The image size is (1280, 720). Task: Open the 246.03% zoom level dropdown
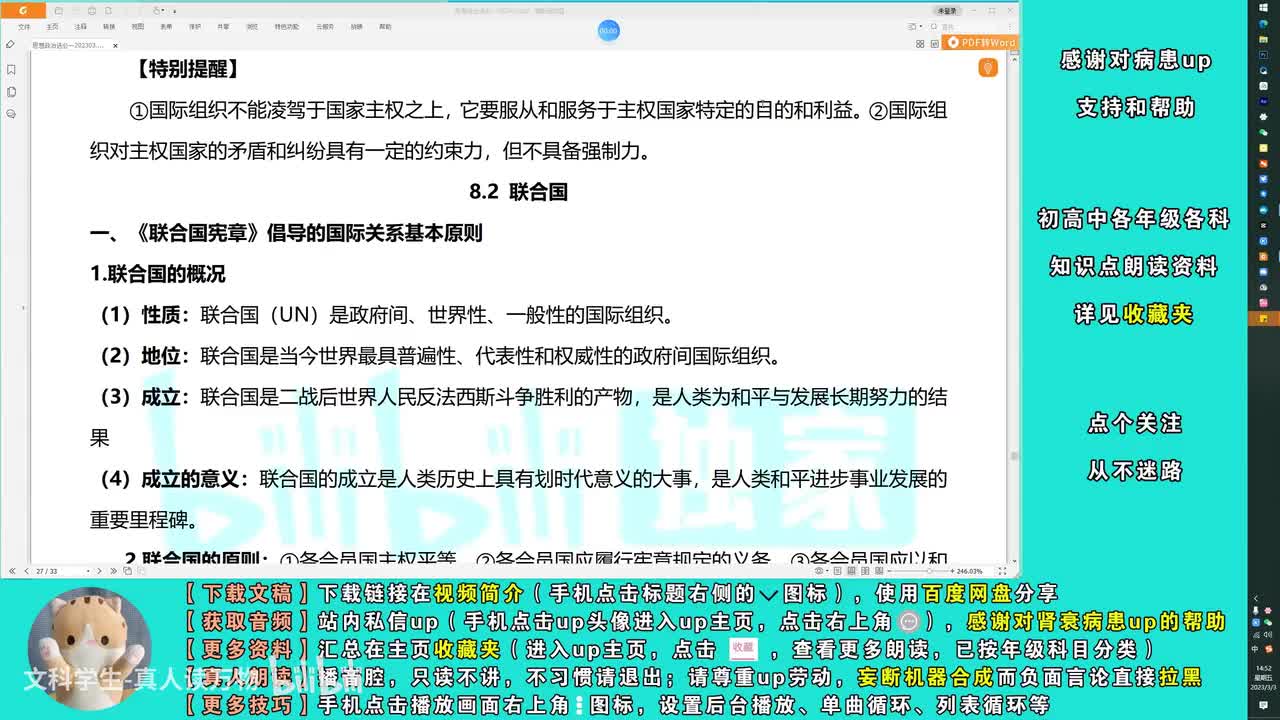[x=972, y=571]
